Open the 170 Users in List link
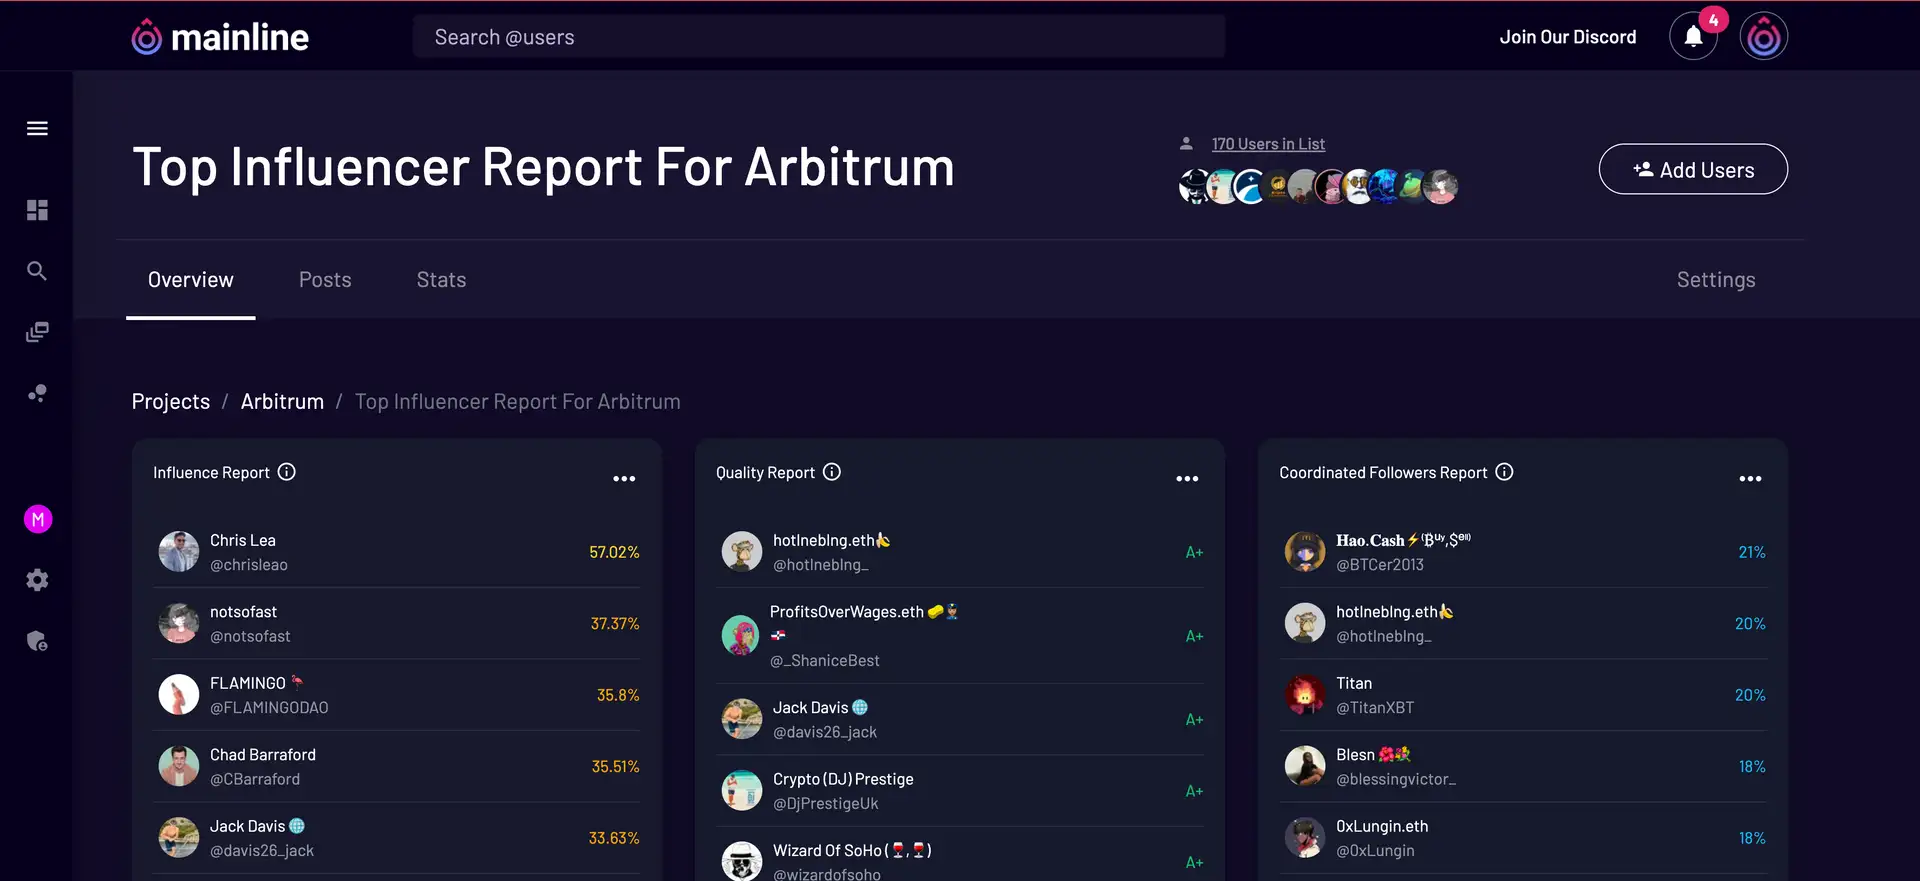Viewport: 1920px width, 881px height. pos(1268,144)
